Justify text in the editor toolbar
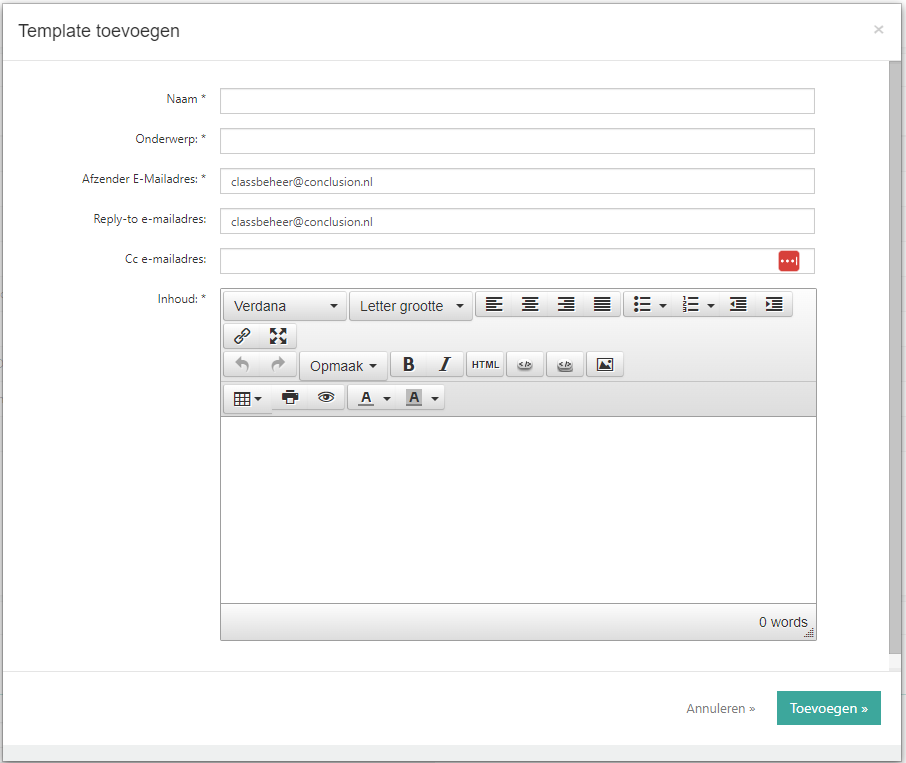The width and height of the screenshot is (906, 763). click(602, 305)
